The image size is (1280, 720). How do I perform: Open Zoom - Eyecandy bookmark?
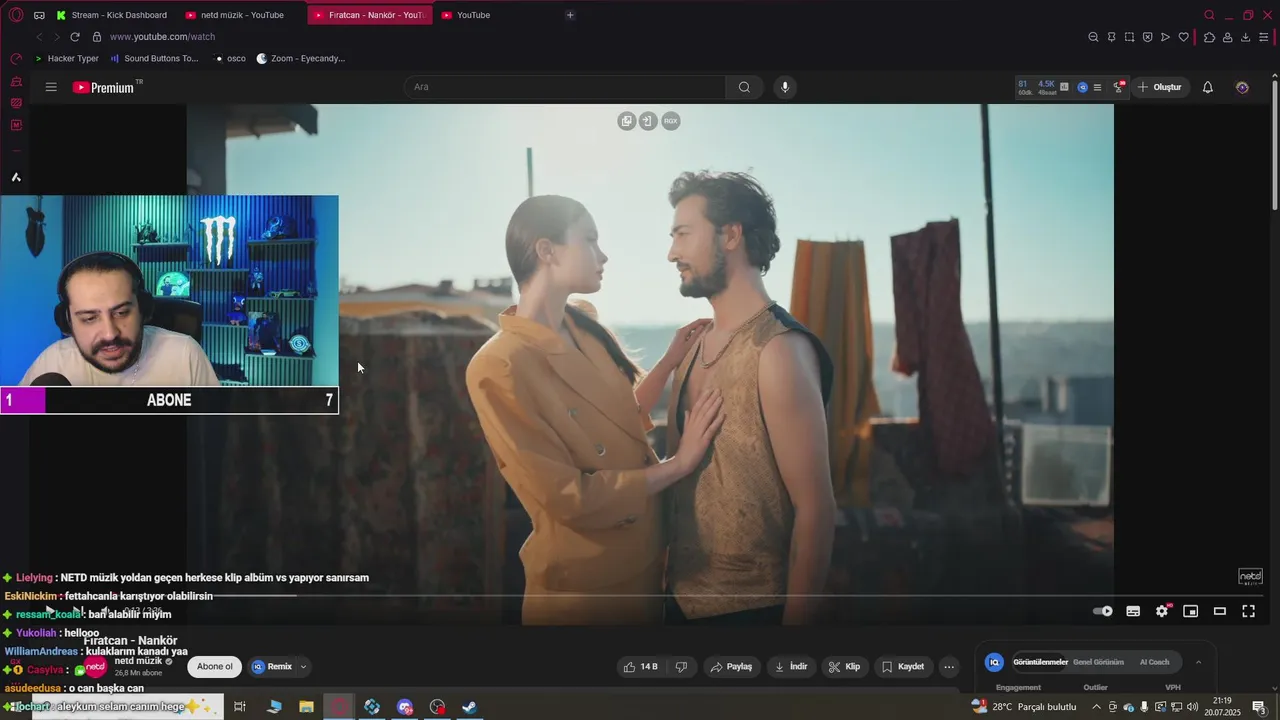click(x=301, y=59)
